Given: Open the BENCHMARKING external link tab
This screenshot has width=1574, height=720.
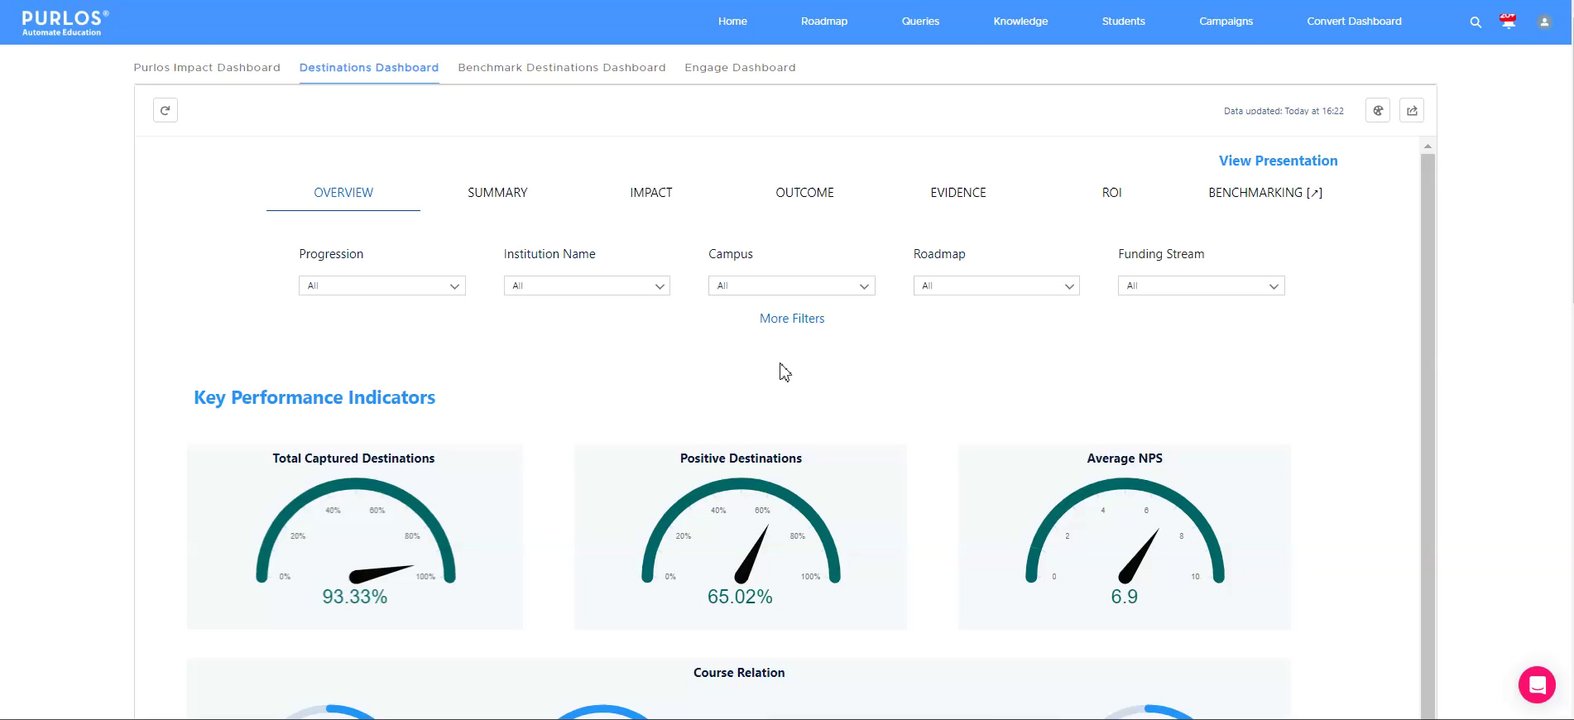Looking at the screenshot, I should point(1265,193).
